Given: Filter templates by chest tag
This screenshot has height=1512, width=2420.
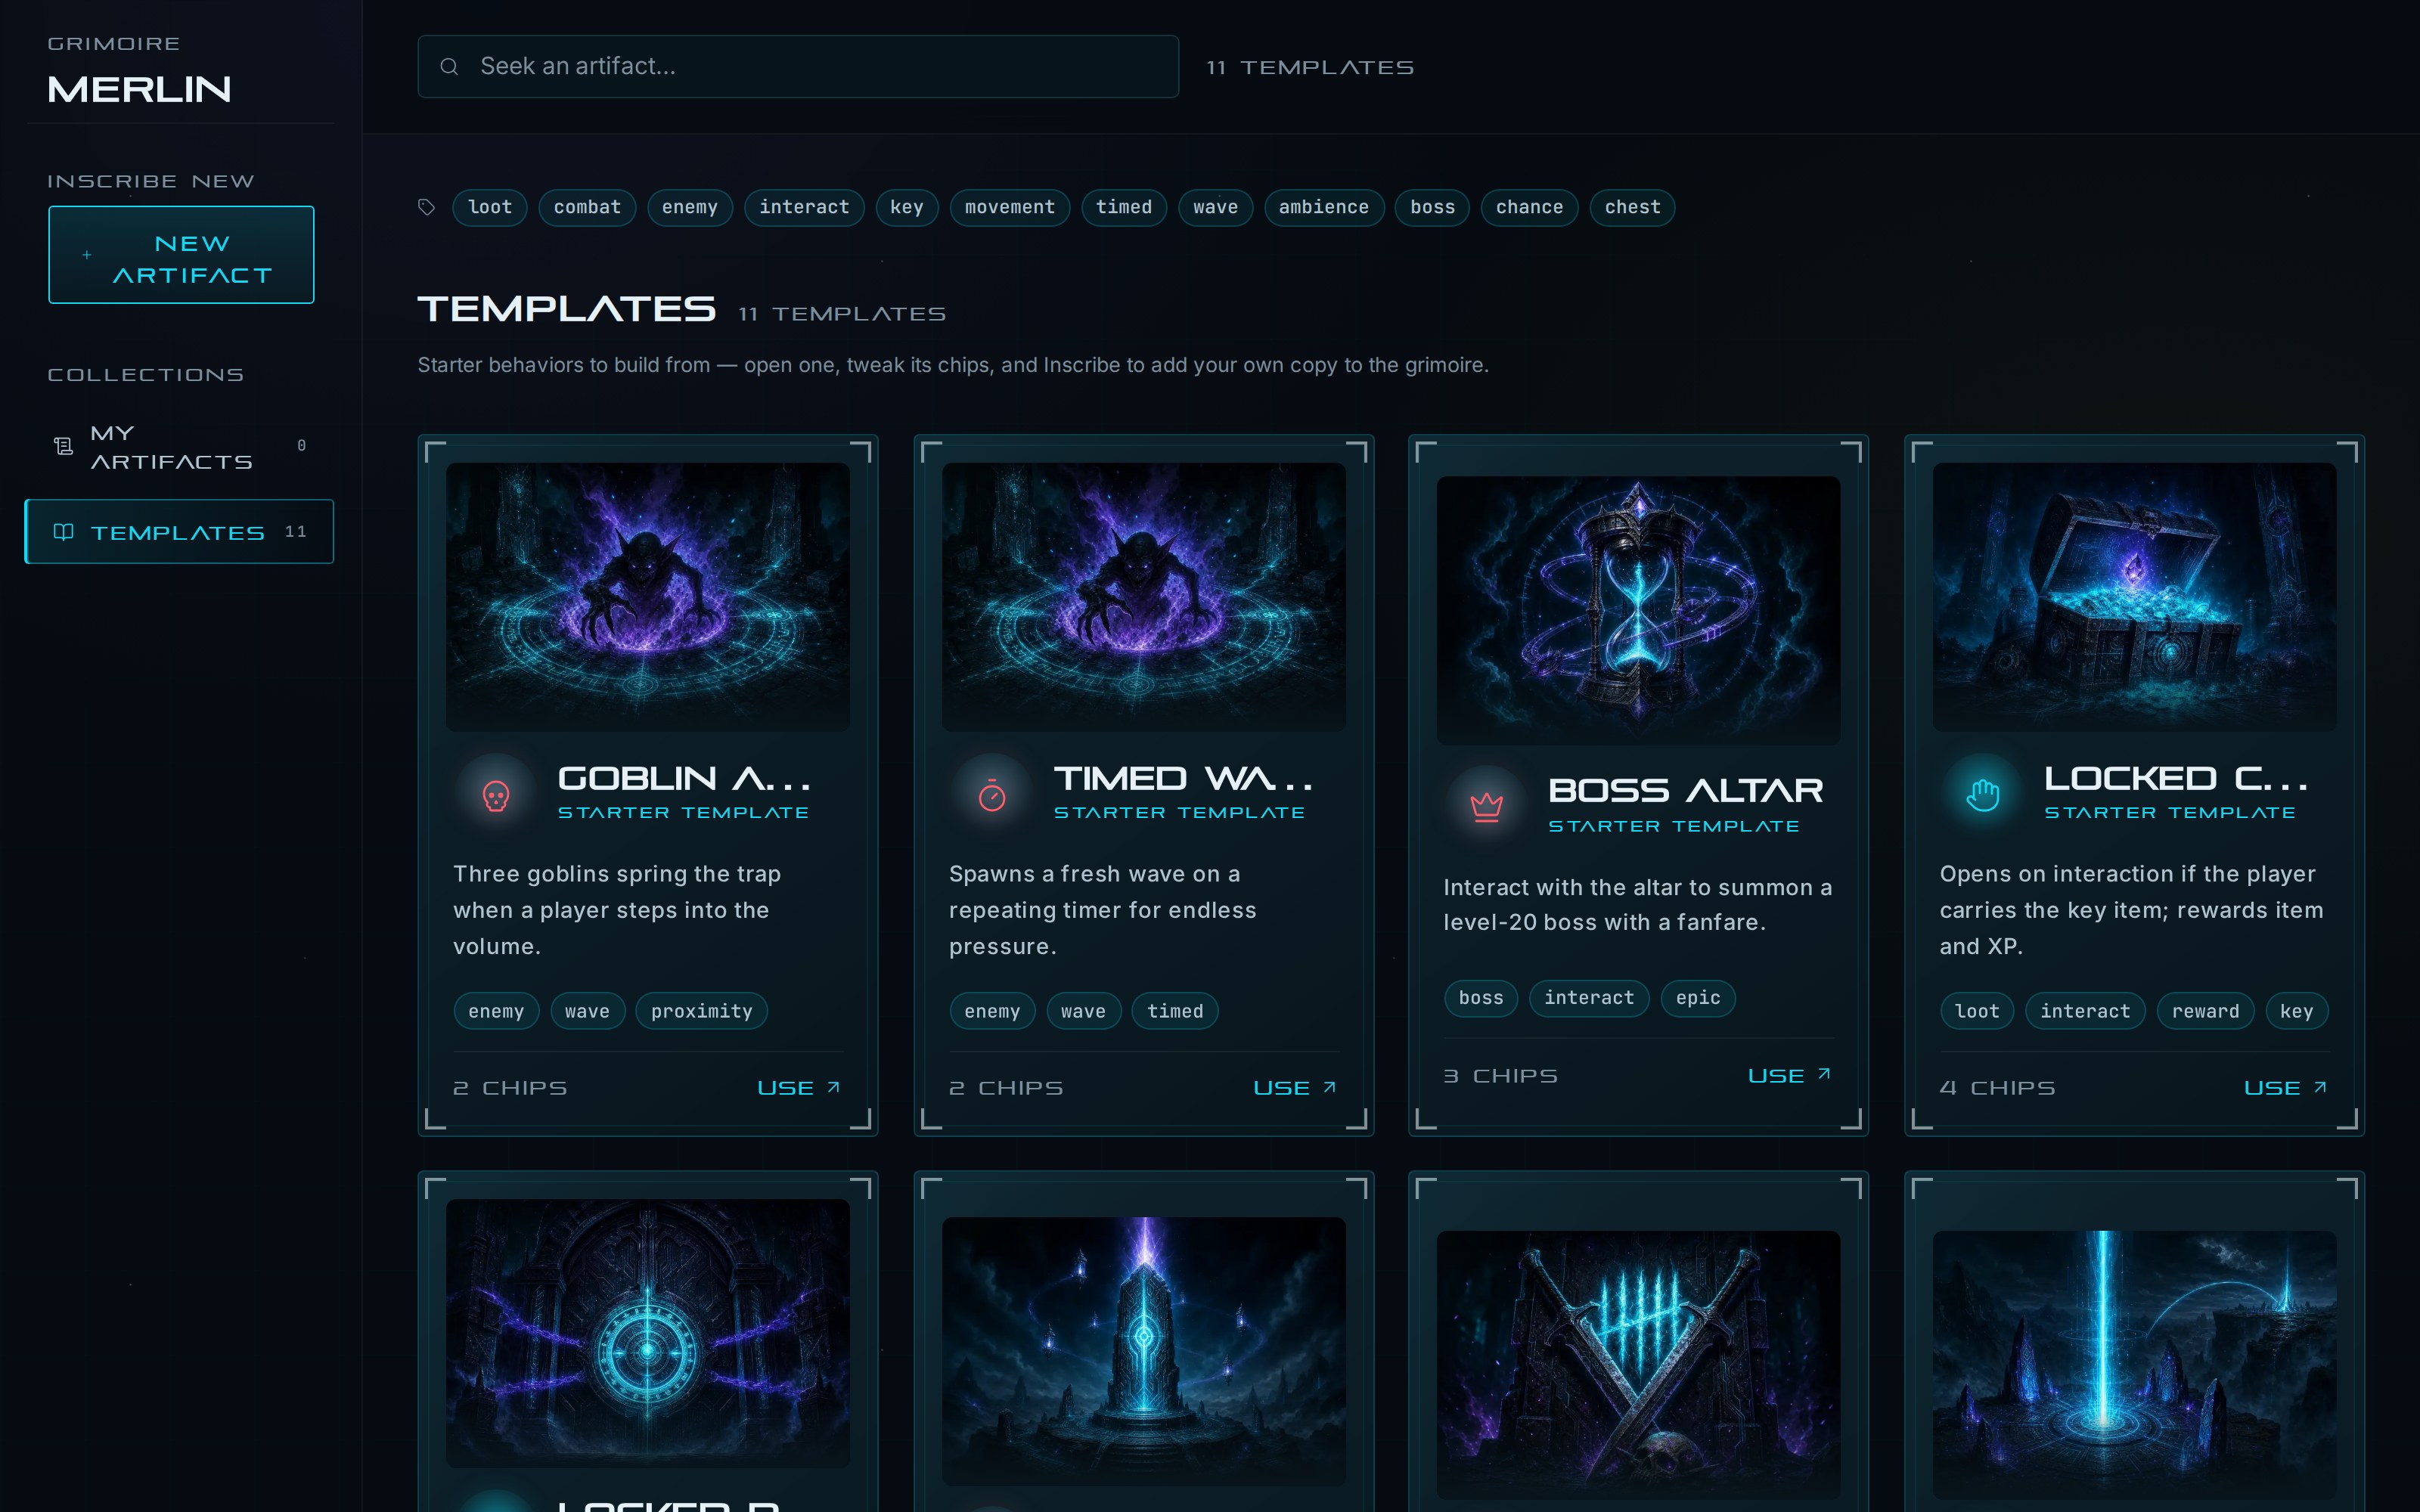Looking at the screenshot, I should 1632,208.
